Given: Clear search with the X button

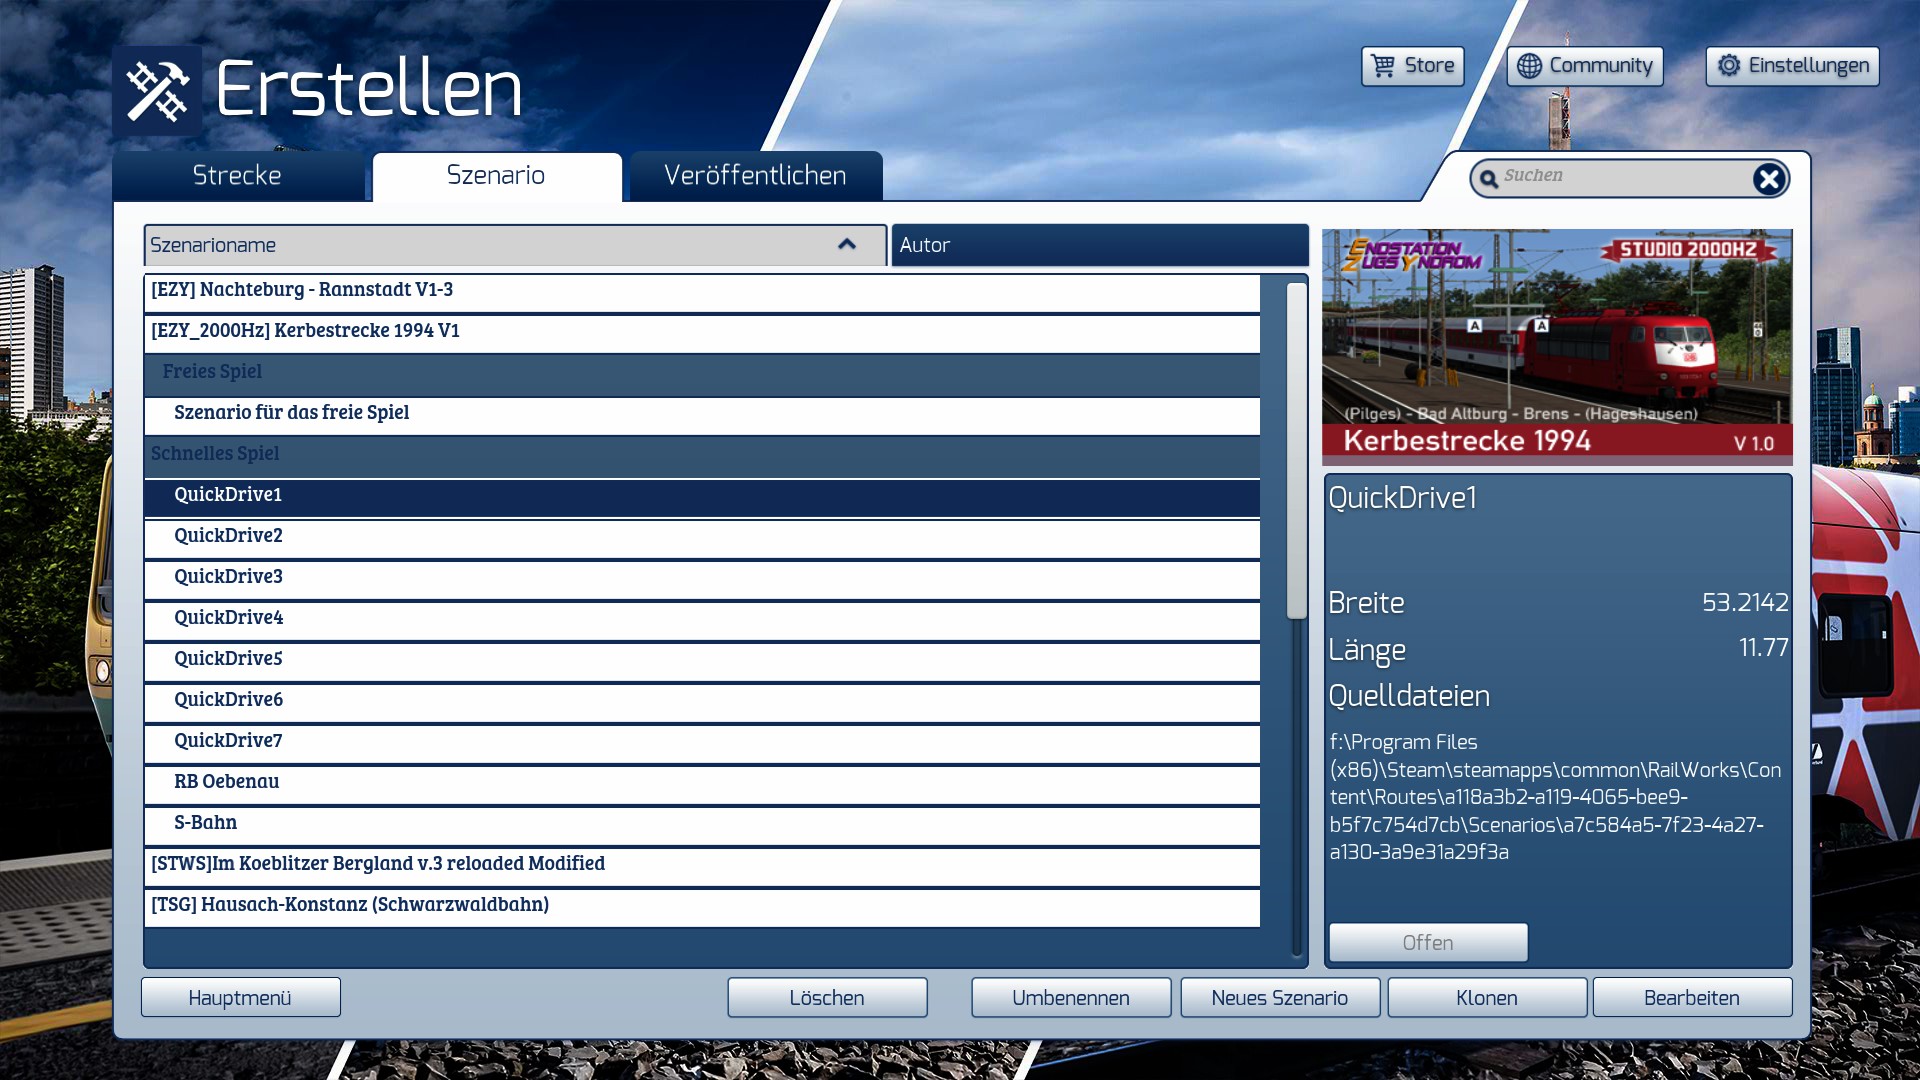Looking at the screenshot, I should (x=1768, y=179).
